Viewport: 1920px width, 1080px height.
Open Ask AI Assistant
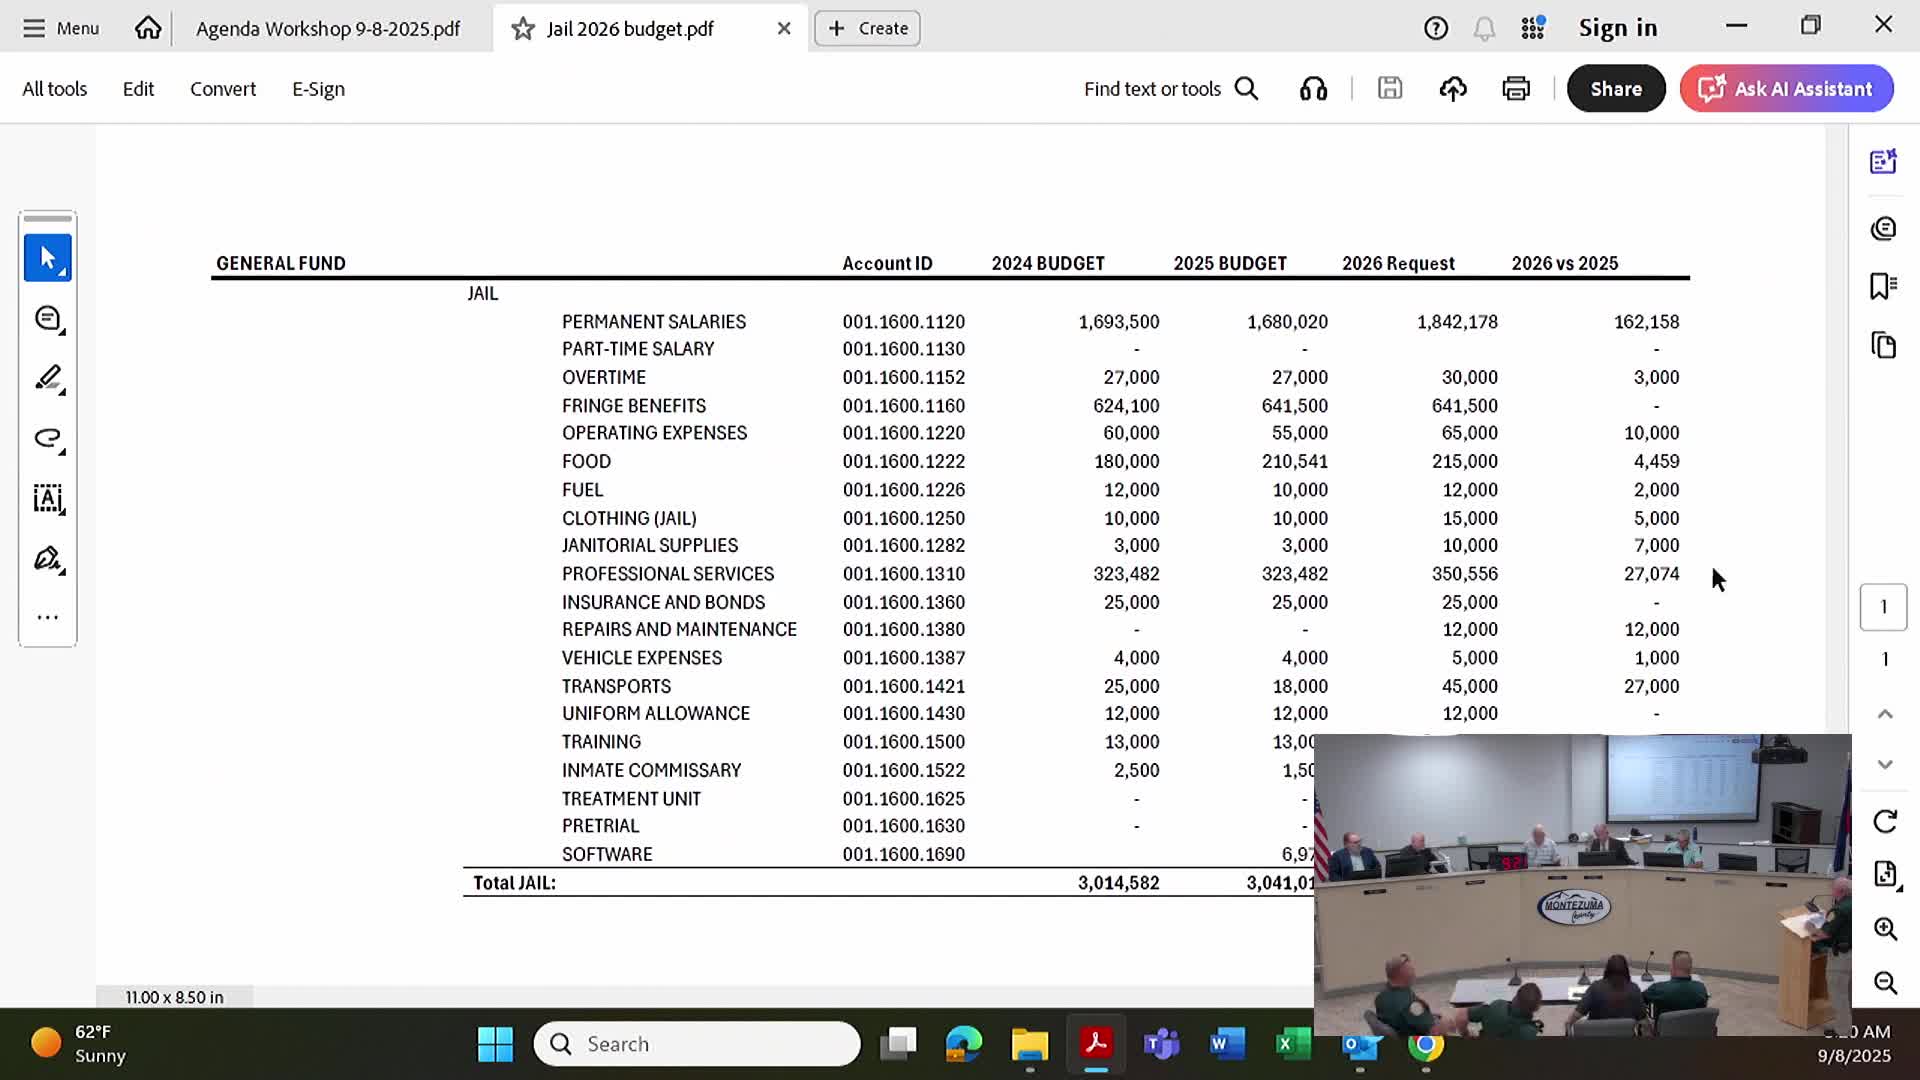(x=1786, y=89)
